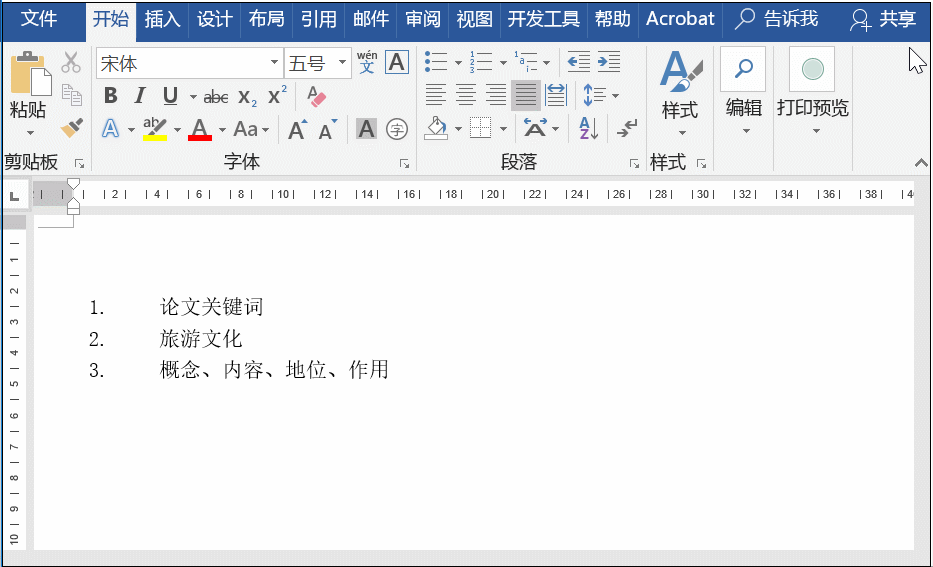Insert enclosed character icon

pyautogui.click(x=397, y=129)
